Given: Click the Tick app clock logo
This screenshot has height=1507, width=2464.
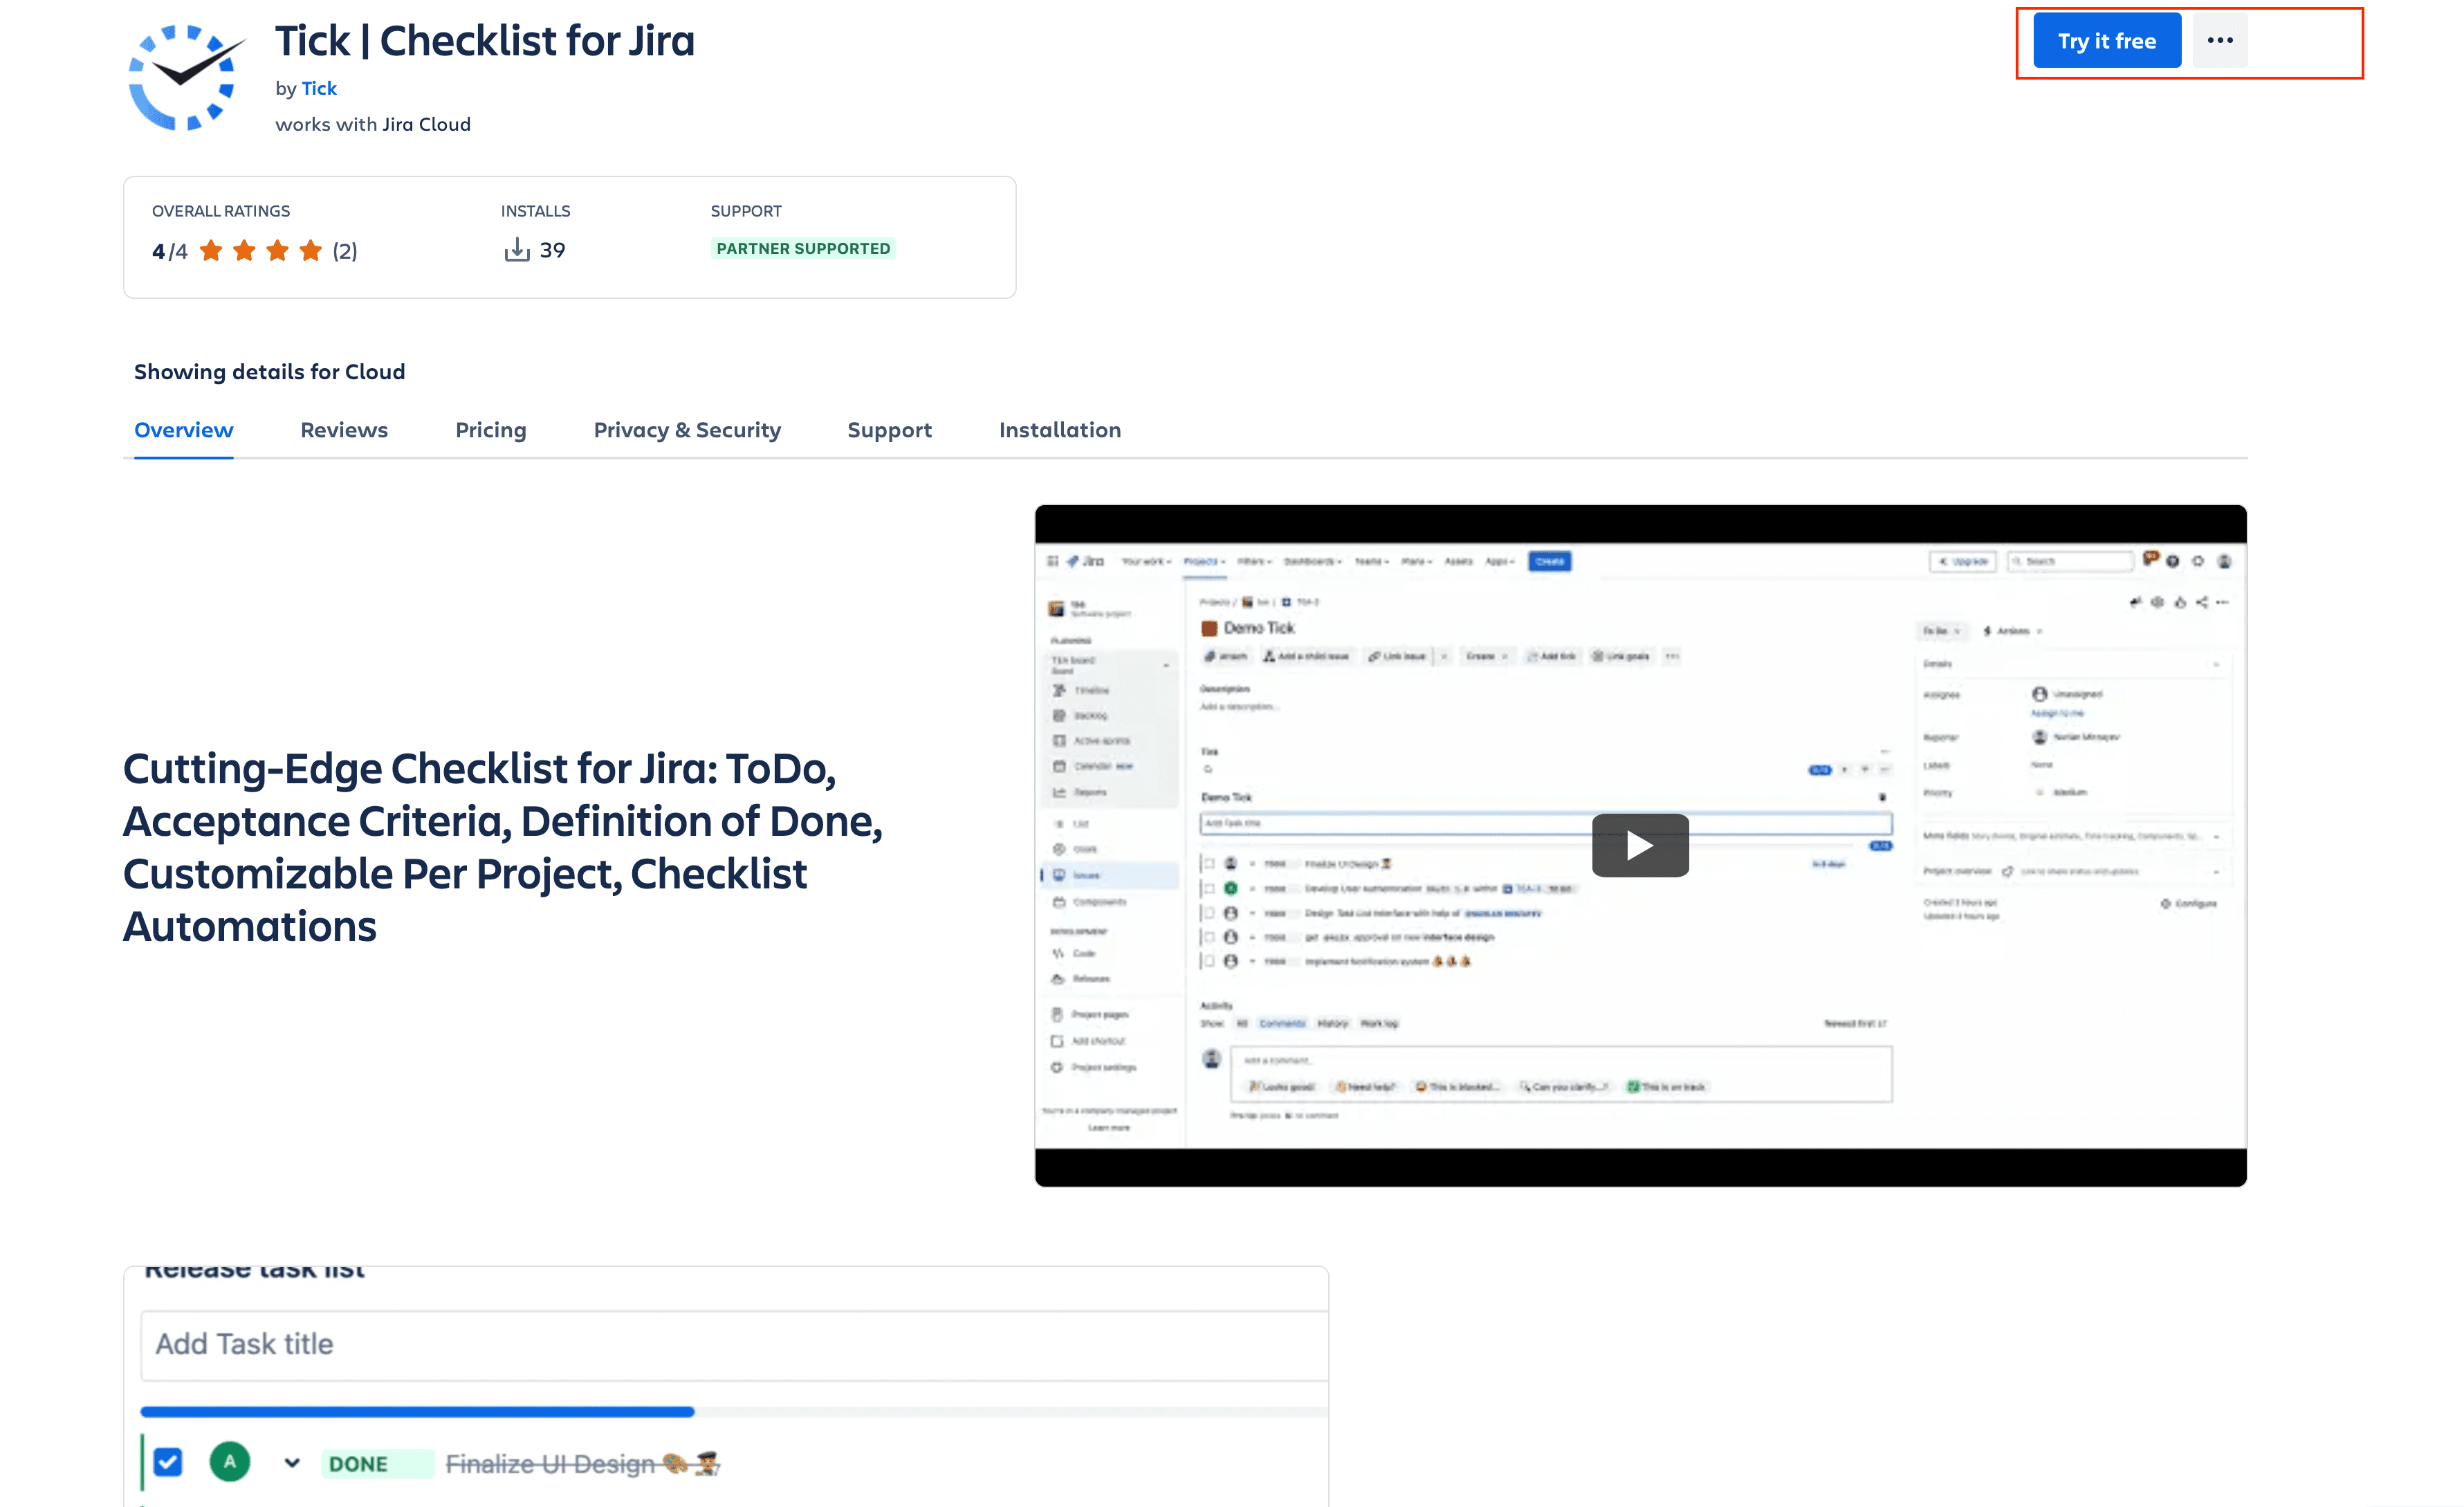Looking at the screenshot, I should (x=186, y=77).
